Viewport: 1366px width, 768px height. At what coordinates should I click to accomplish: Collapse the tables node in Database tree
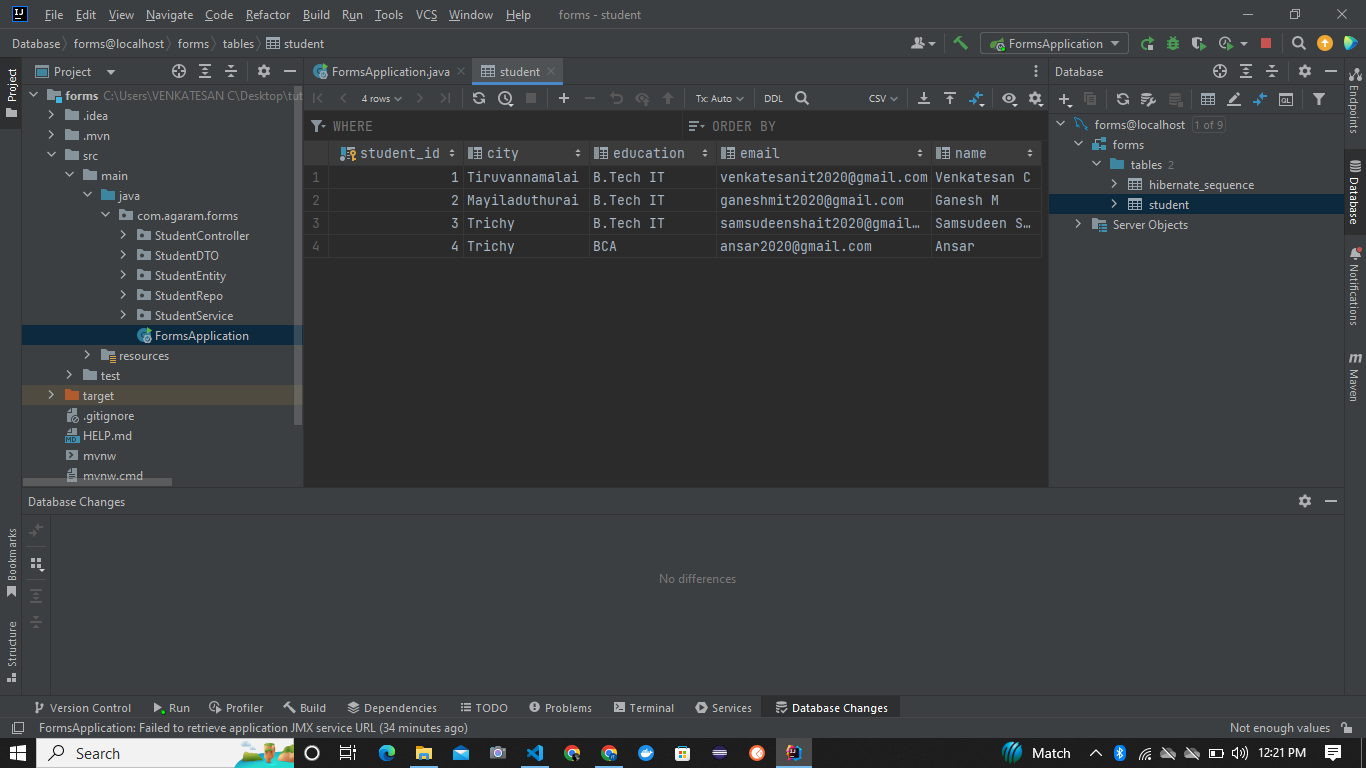click(1096, 164)
